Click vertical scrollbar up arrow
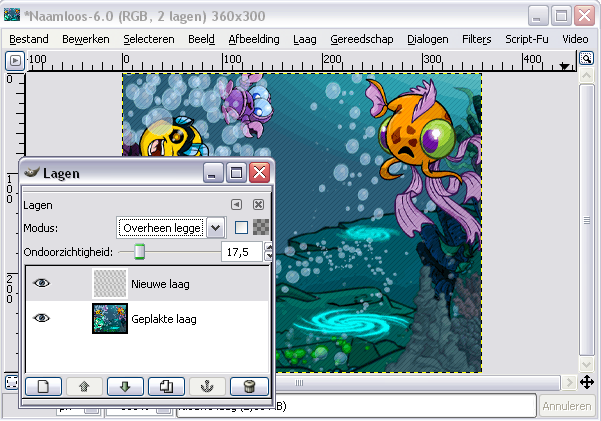 click(587, 76)
